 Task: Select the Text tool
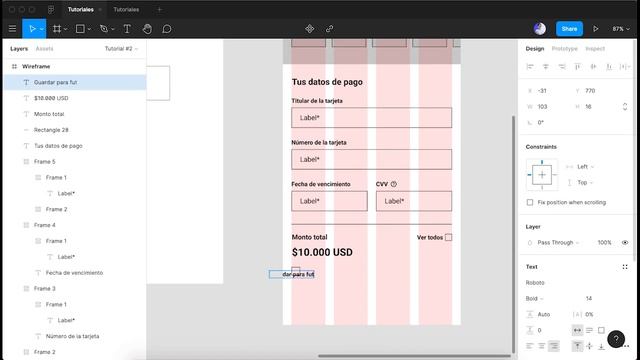127,29
